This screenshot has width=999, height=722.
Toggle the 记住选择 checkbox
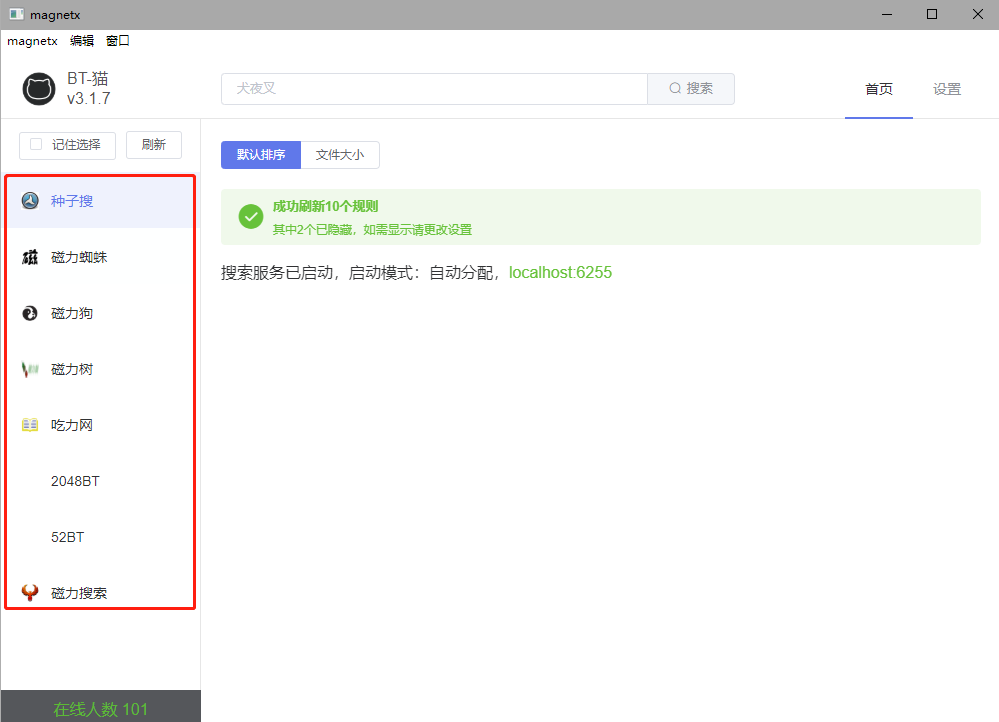pyautogui.click(x=36, y=145)
